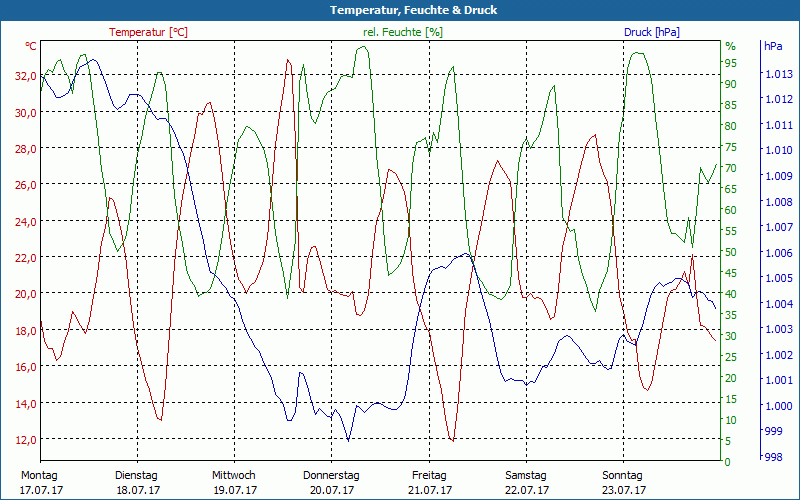Select the green rel. Feuchte [%] legend label
This screenshot has width=800, height=500.
pyautogui.click(x=402, y=32)
